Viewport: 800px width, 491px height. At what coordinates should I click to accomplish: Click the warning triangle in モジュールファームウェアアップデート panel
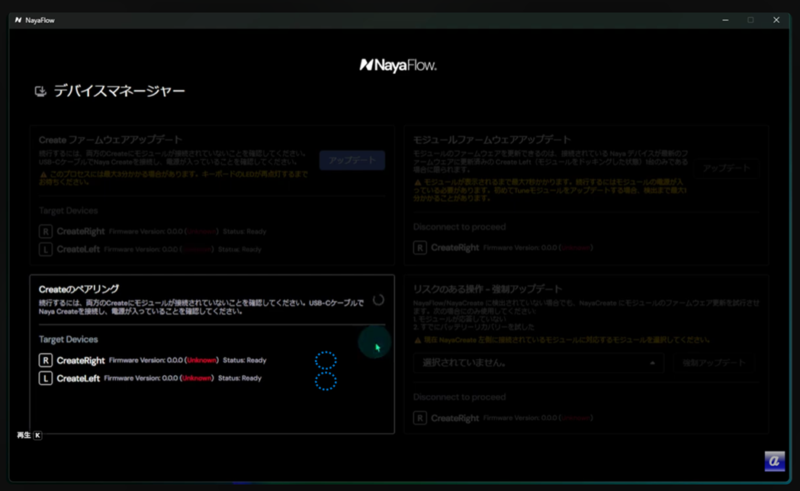click(x=418, y=182)
